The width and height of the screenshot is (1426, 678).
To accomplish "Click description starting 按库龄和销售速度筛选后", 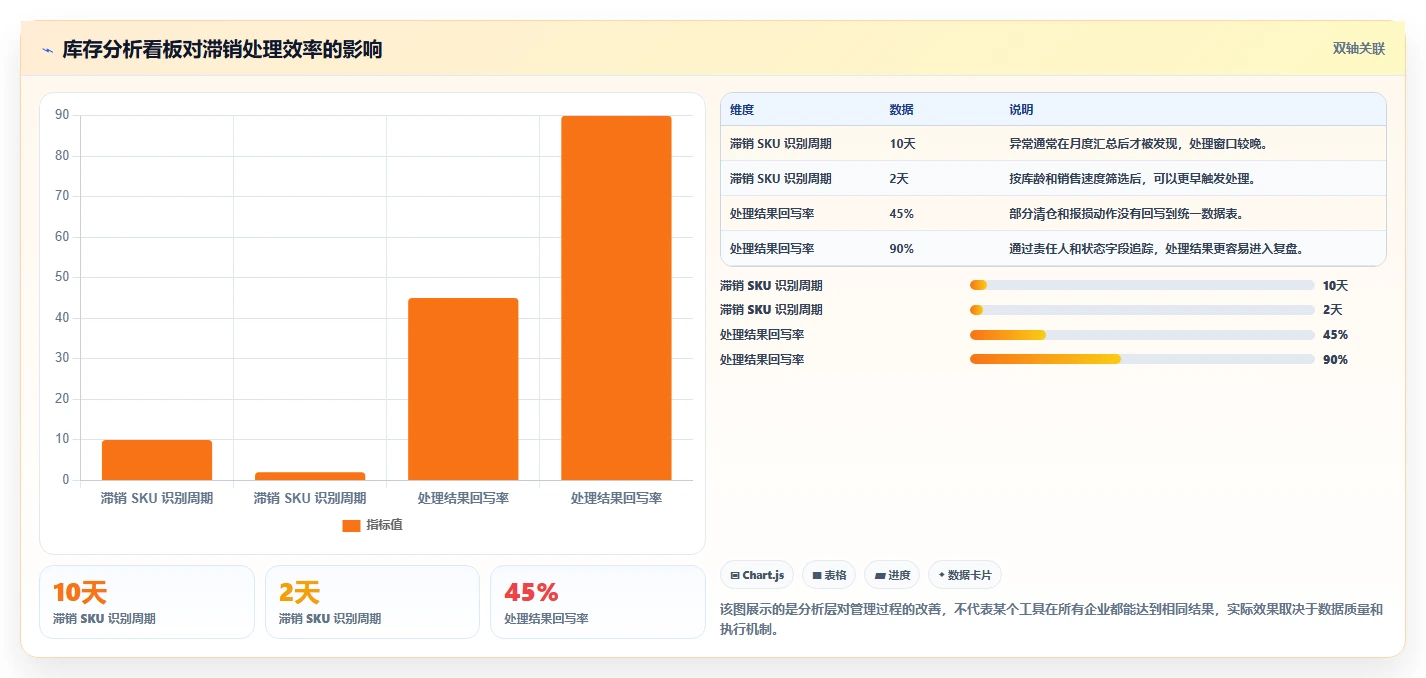I will click(x=1132, y=179).
